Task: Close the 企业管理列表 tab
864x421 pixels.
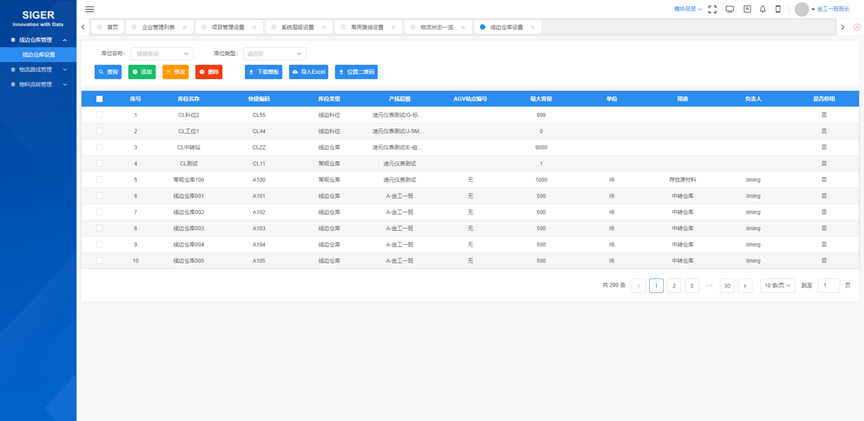Action: (184, 27)
